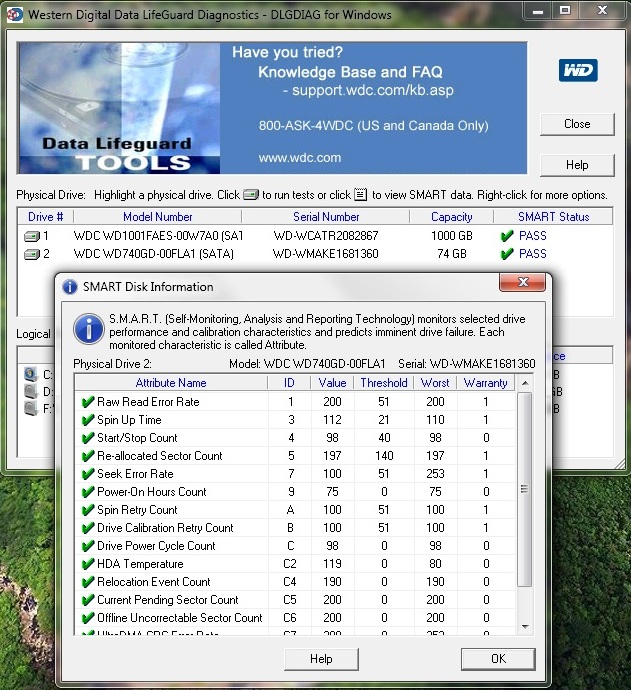
Task: Click the check icon for Seek Error Rate
Action: [88, 474]
